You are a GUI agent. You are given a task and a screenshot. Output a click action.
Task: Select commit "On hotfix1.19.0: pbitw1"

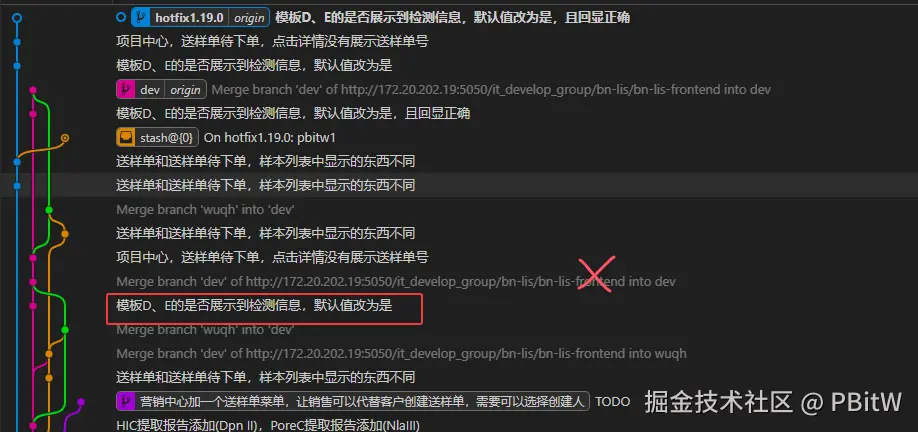tap(269, 138)
